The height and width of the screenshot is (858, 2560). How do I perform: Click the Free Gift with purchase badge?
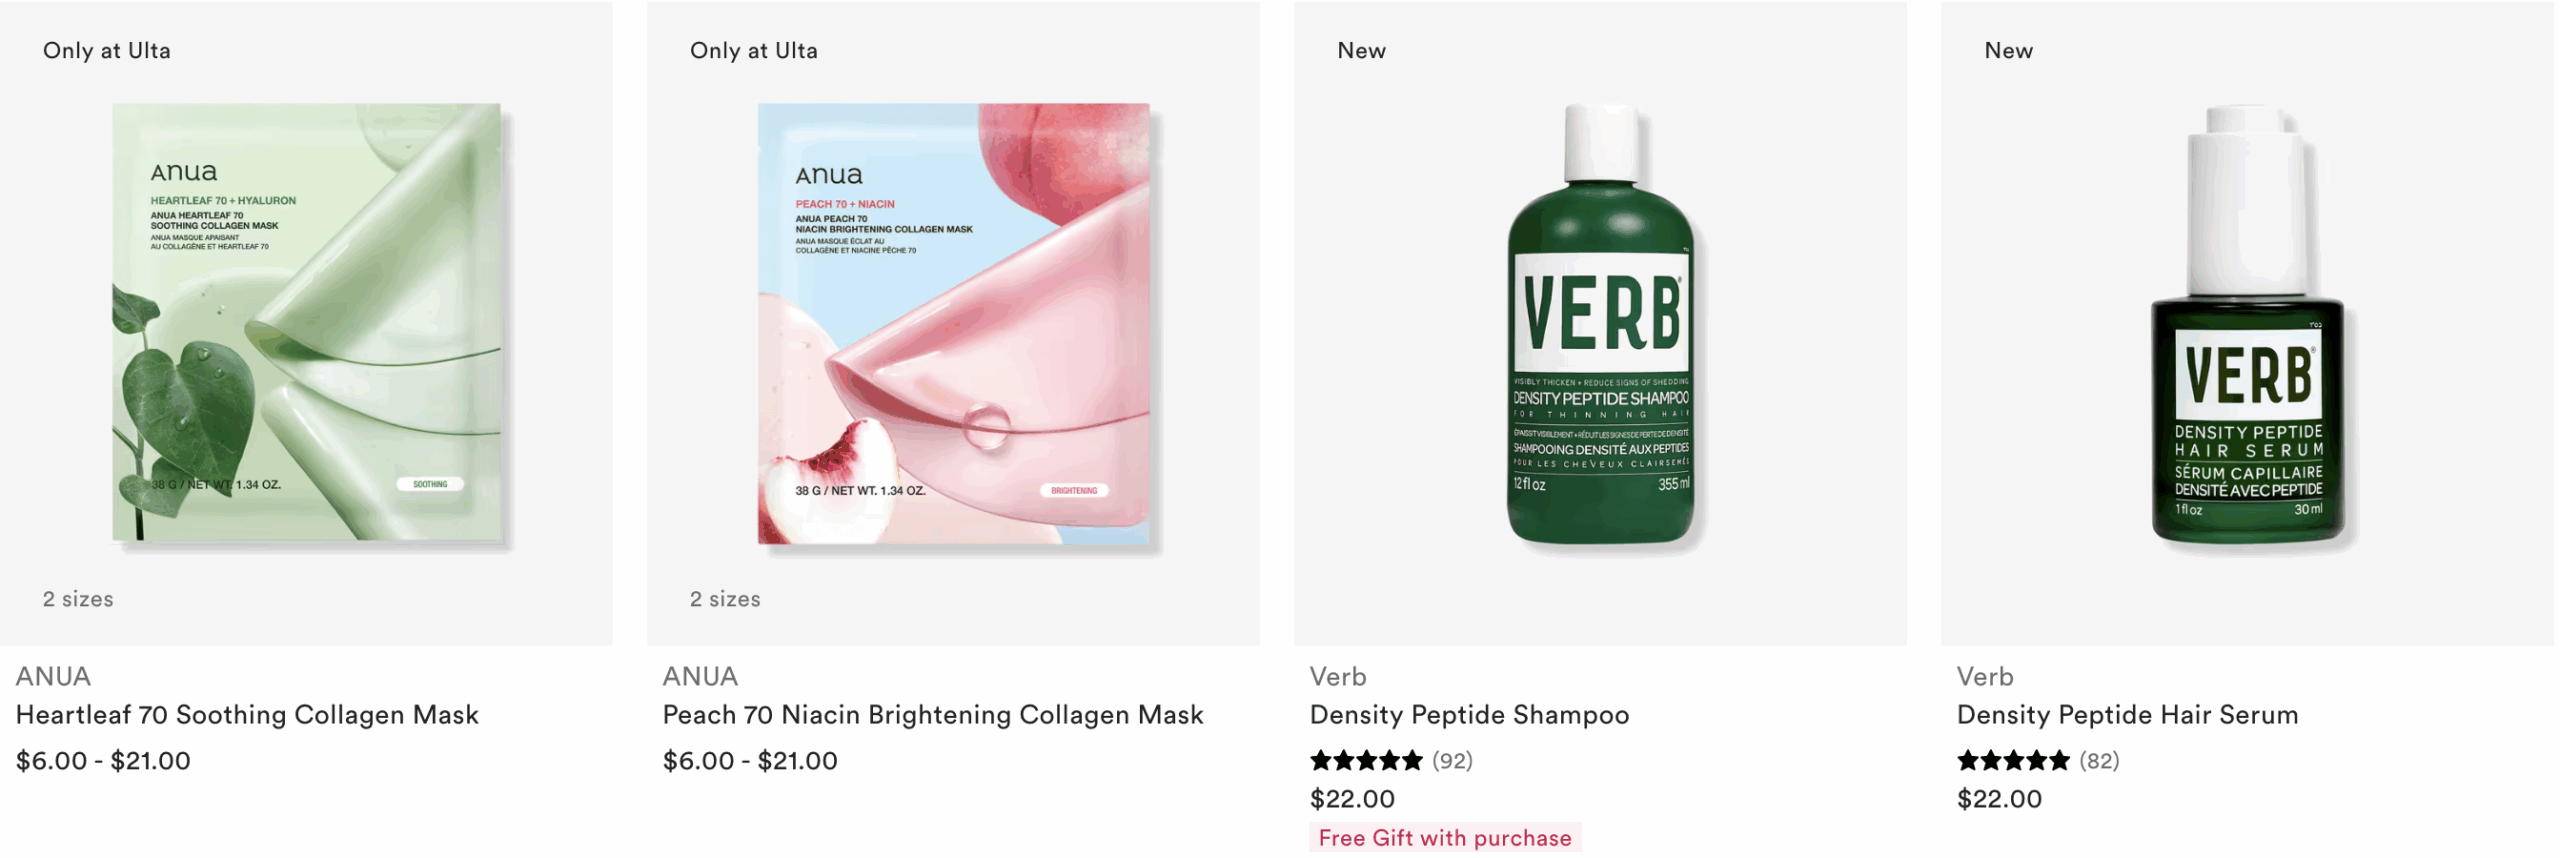pyautogui.click(x=1445, y=838)
